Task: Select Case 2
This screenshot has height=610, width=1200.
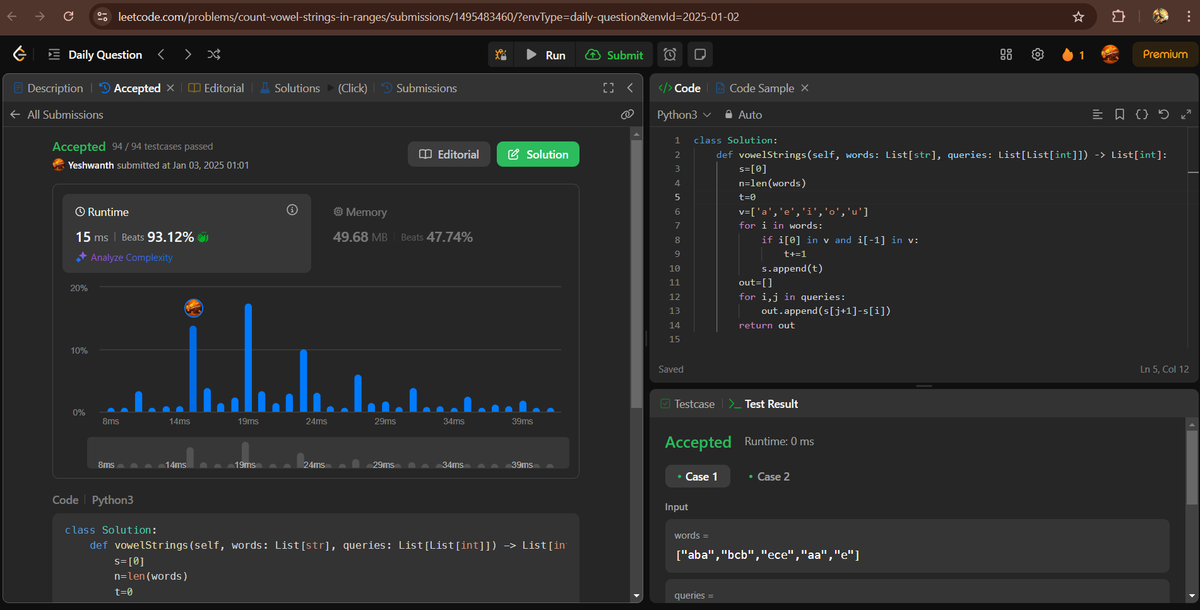Action: pyautogui.click(x=769, y=476)
